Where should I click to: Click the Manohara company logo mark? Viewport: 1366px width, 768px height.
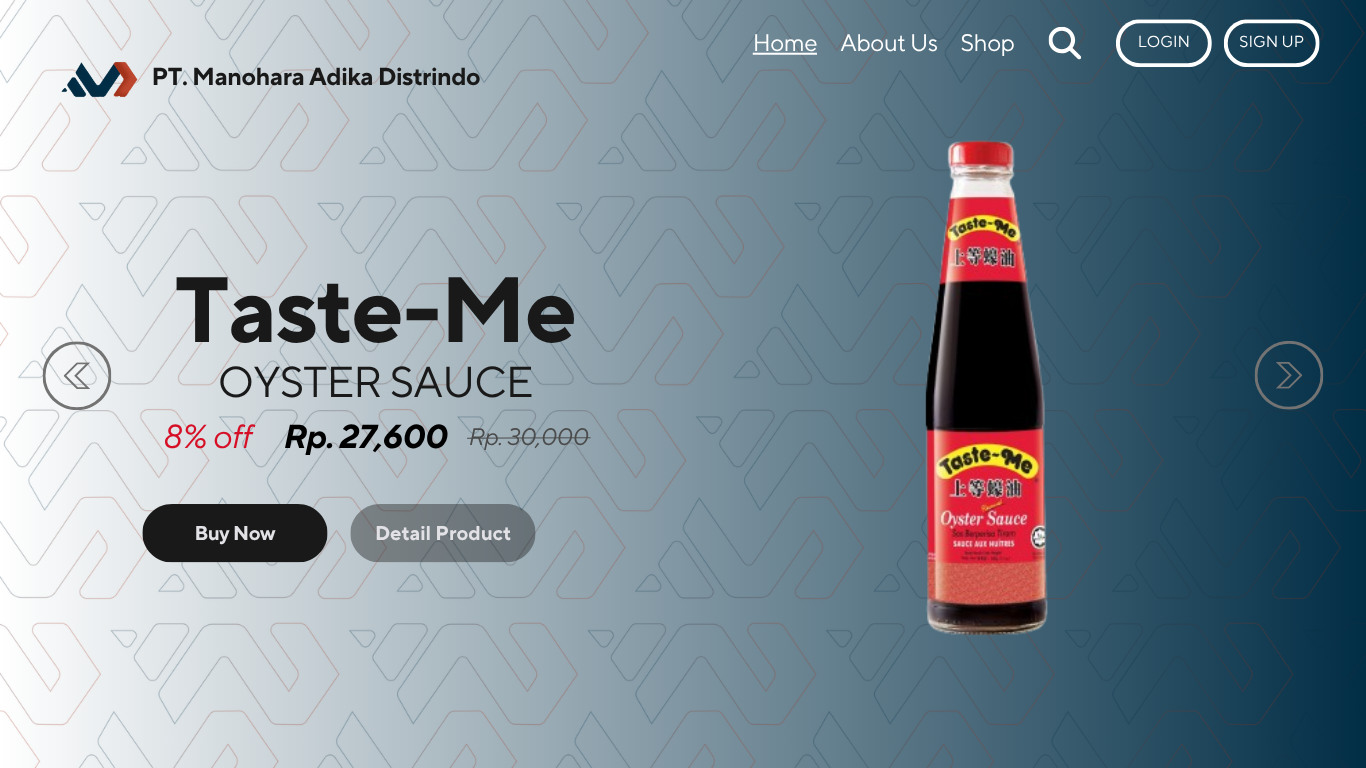(99, 78)
